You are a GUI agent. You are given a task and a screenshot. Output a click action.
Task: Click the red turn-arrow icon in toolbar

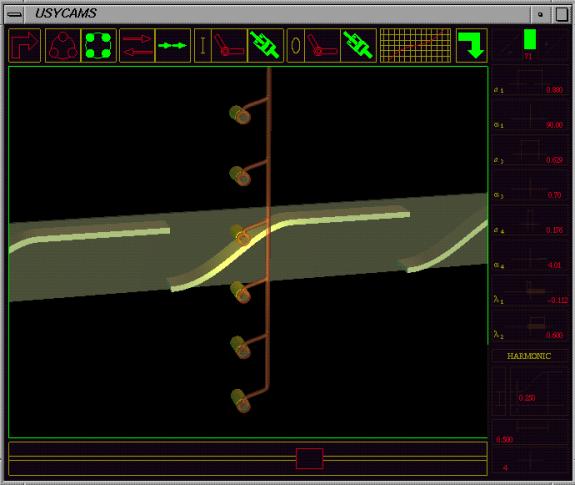(25, 45)
